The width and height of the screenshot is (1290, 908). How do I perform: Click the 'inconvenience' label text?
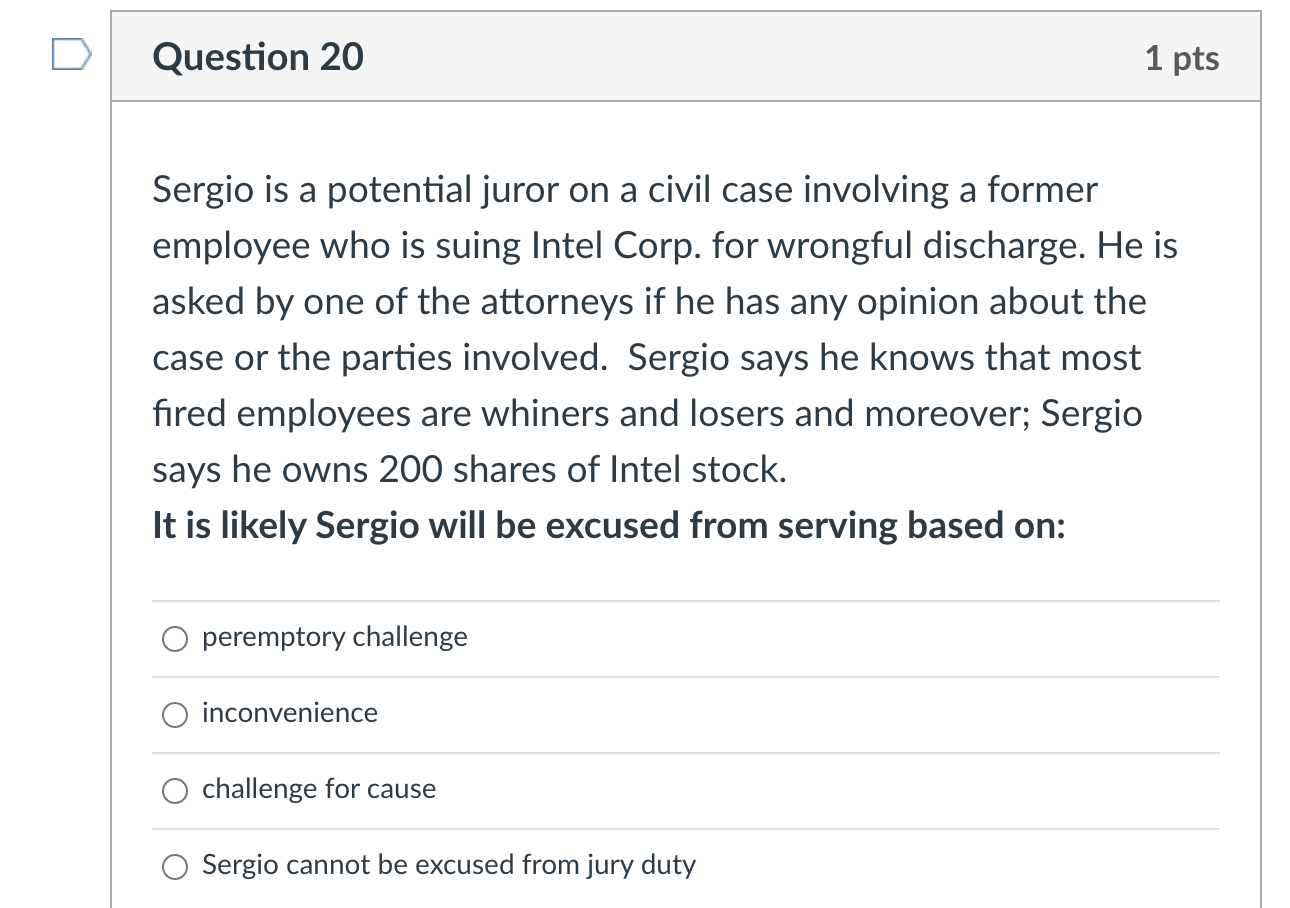tap(290, 713)
